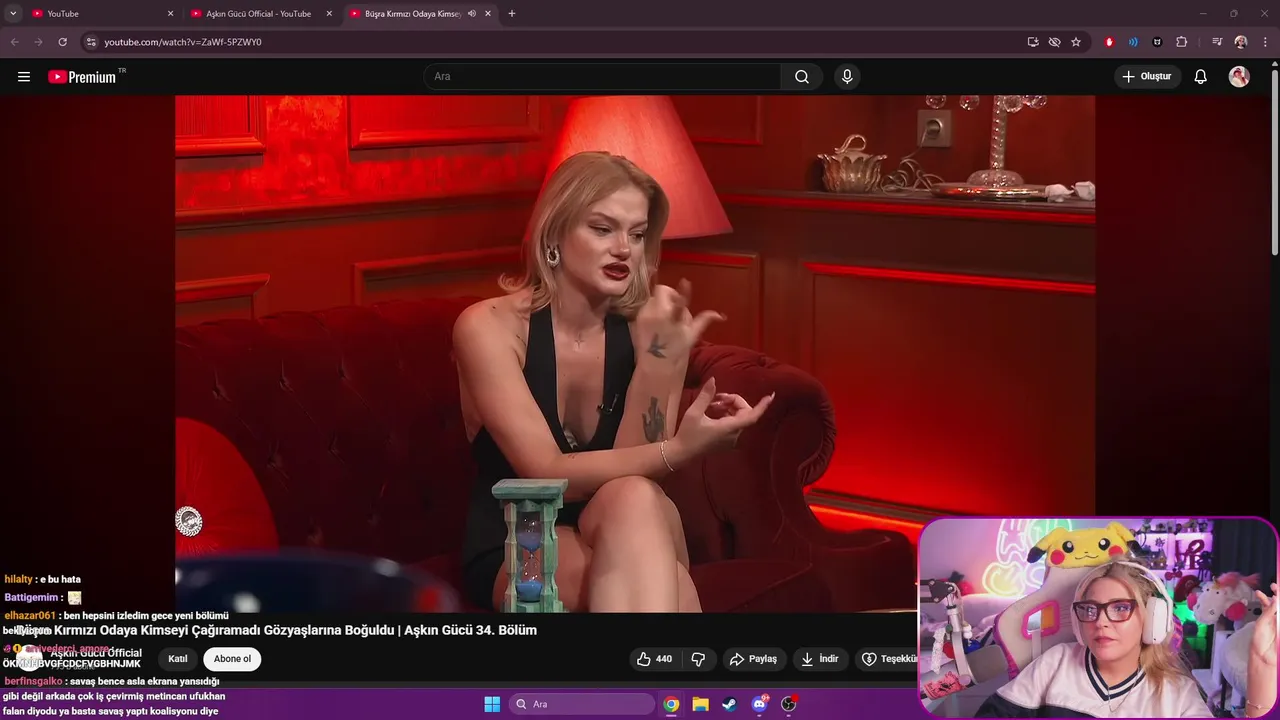1280x720 pixels.
Task: Open Chrome profile avatar
Action: click(1241, 42)
